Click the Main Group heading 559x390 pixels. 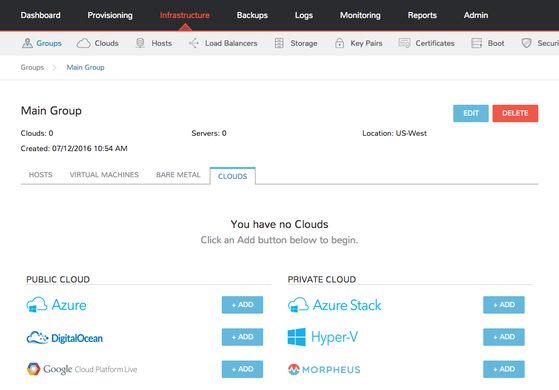[x=51, y=111]
